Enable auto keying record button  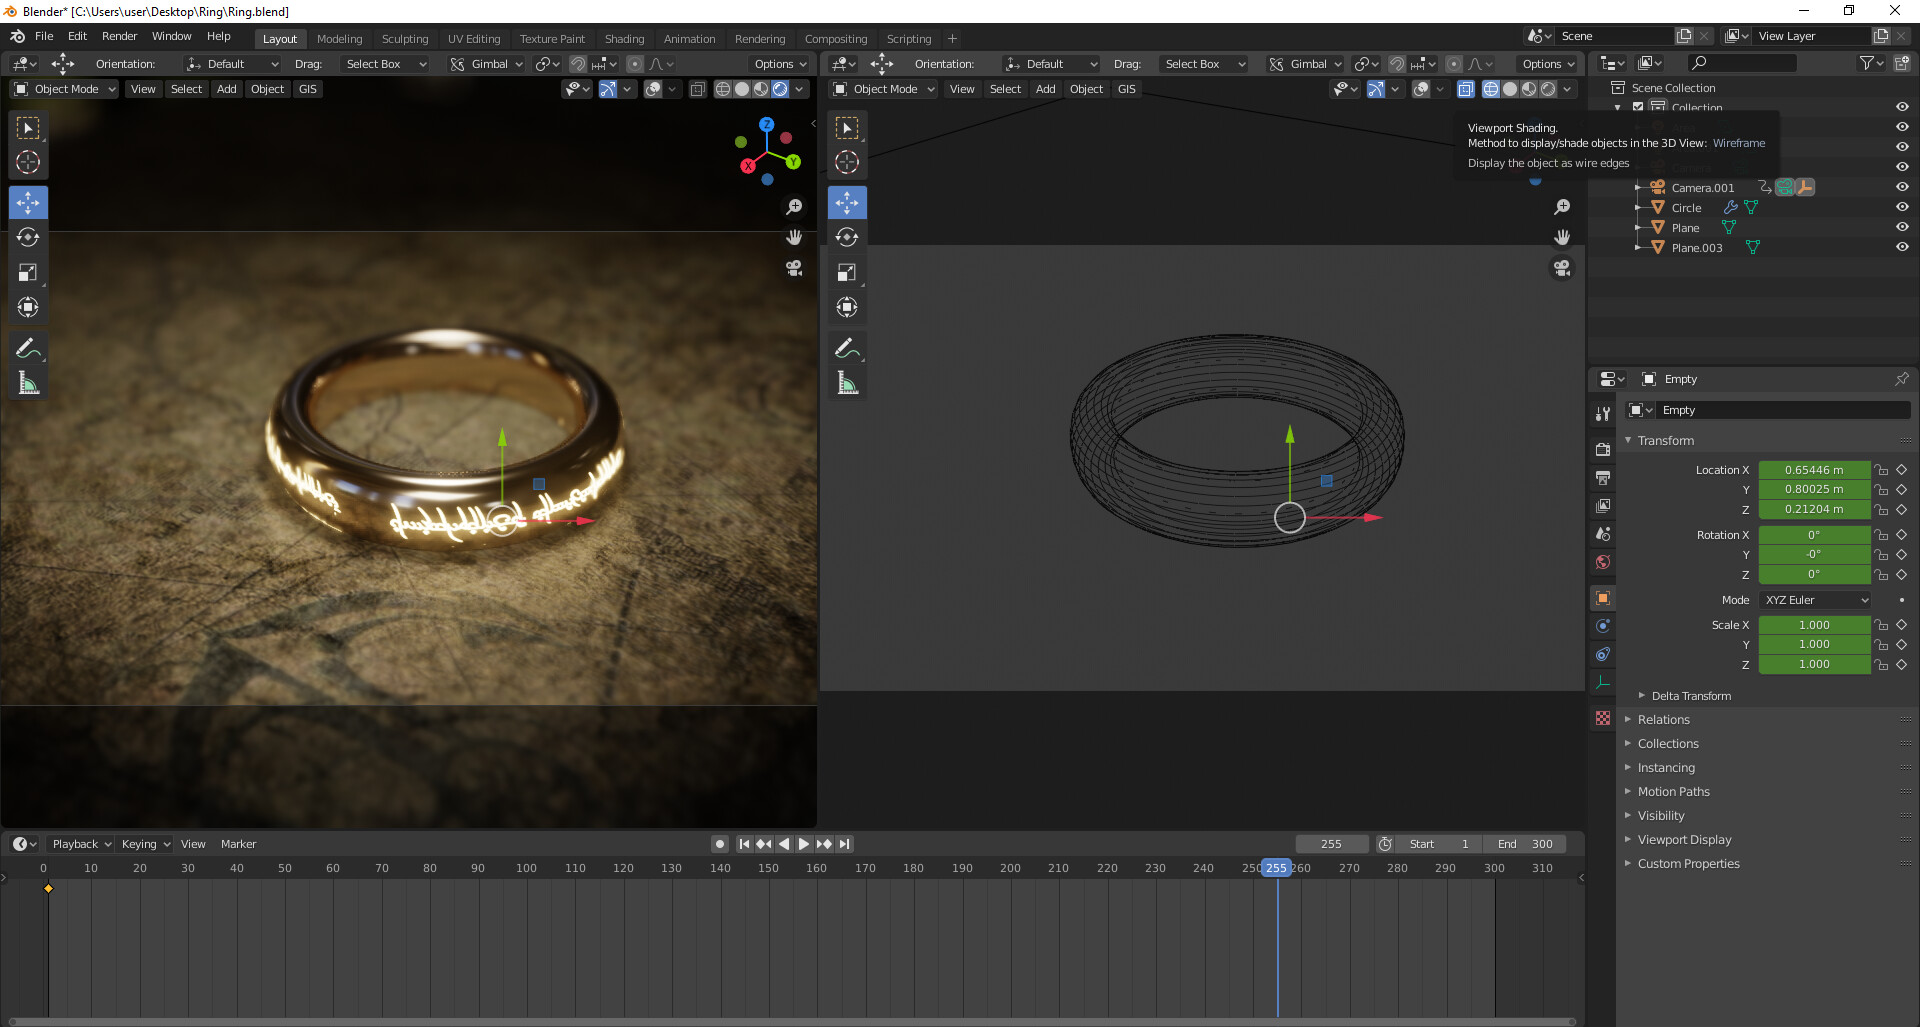click(x=720, y=844)
